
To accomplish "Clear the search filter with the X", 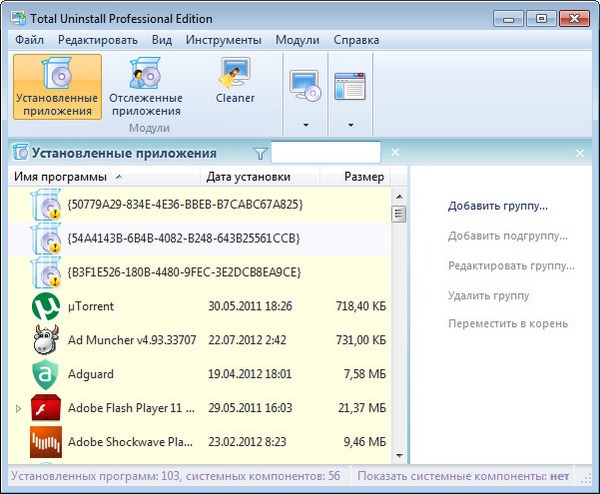I will coord(395,153).
